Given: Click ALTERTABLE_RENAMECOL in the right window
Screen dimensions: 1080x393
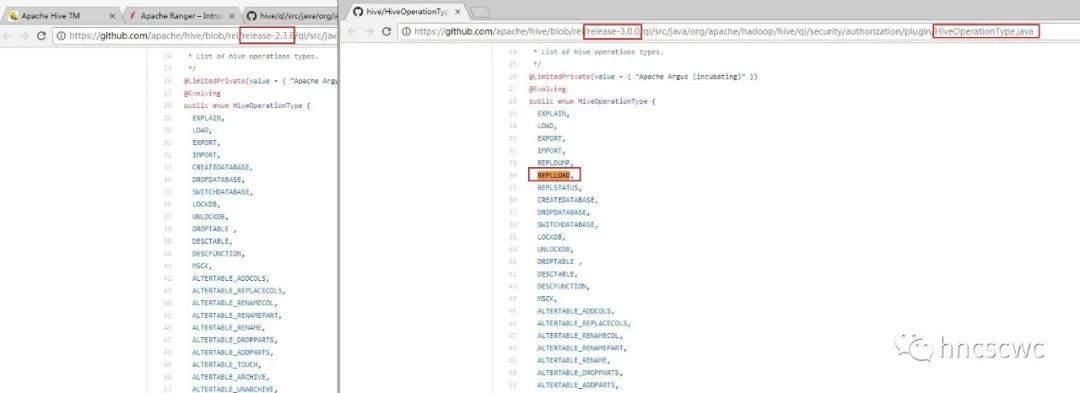Looking at the screenshot, I should pyautogui.click(x=580, y=336).
